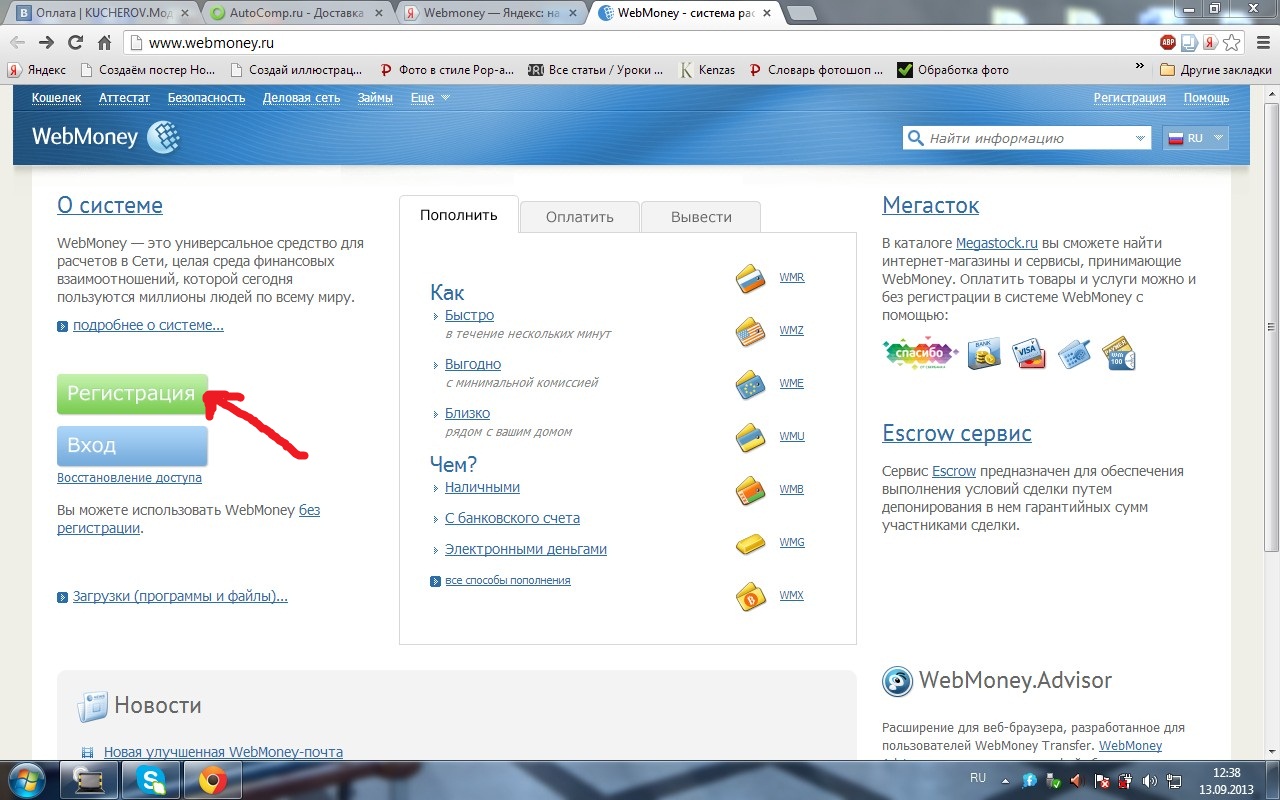Image resolution: width=1280 pixels, height=800 pixels.
Task: Open the Chrome menu icon
Action: (1261, 42)
